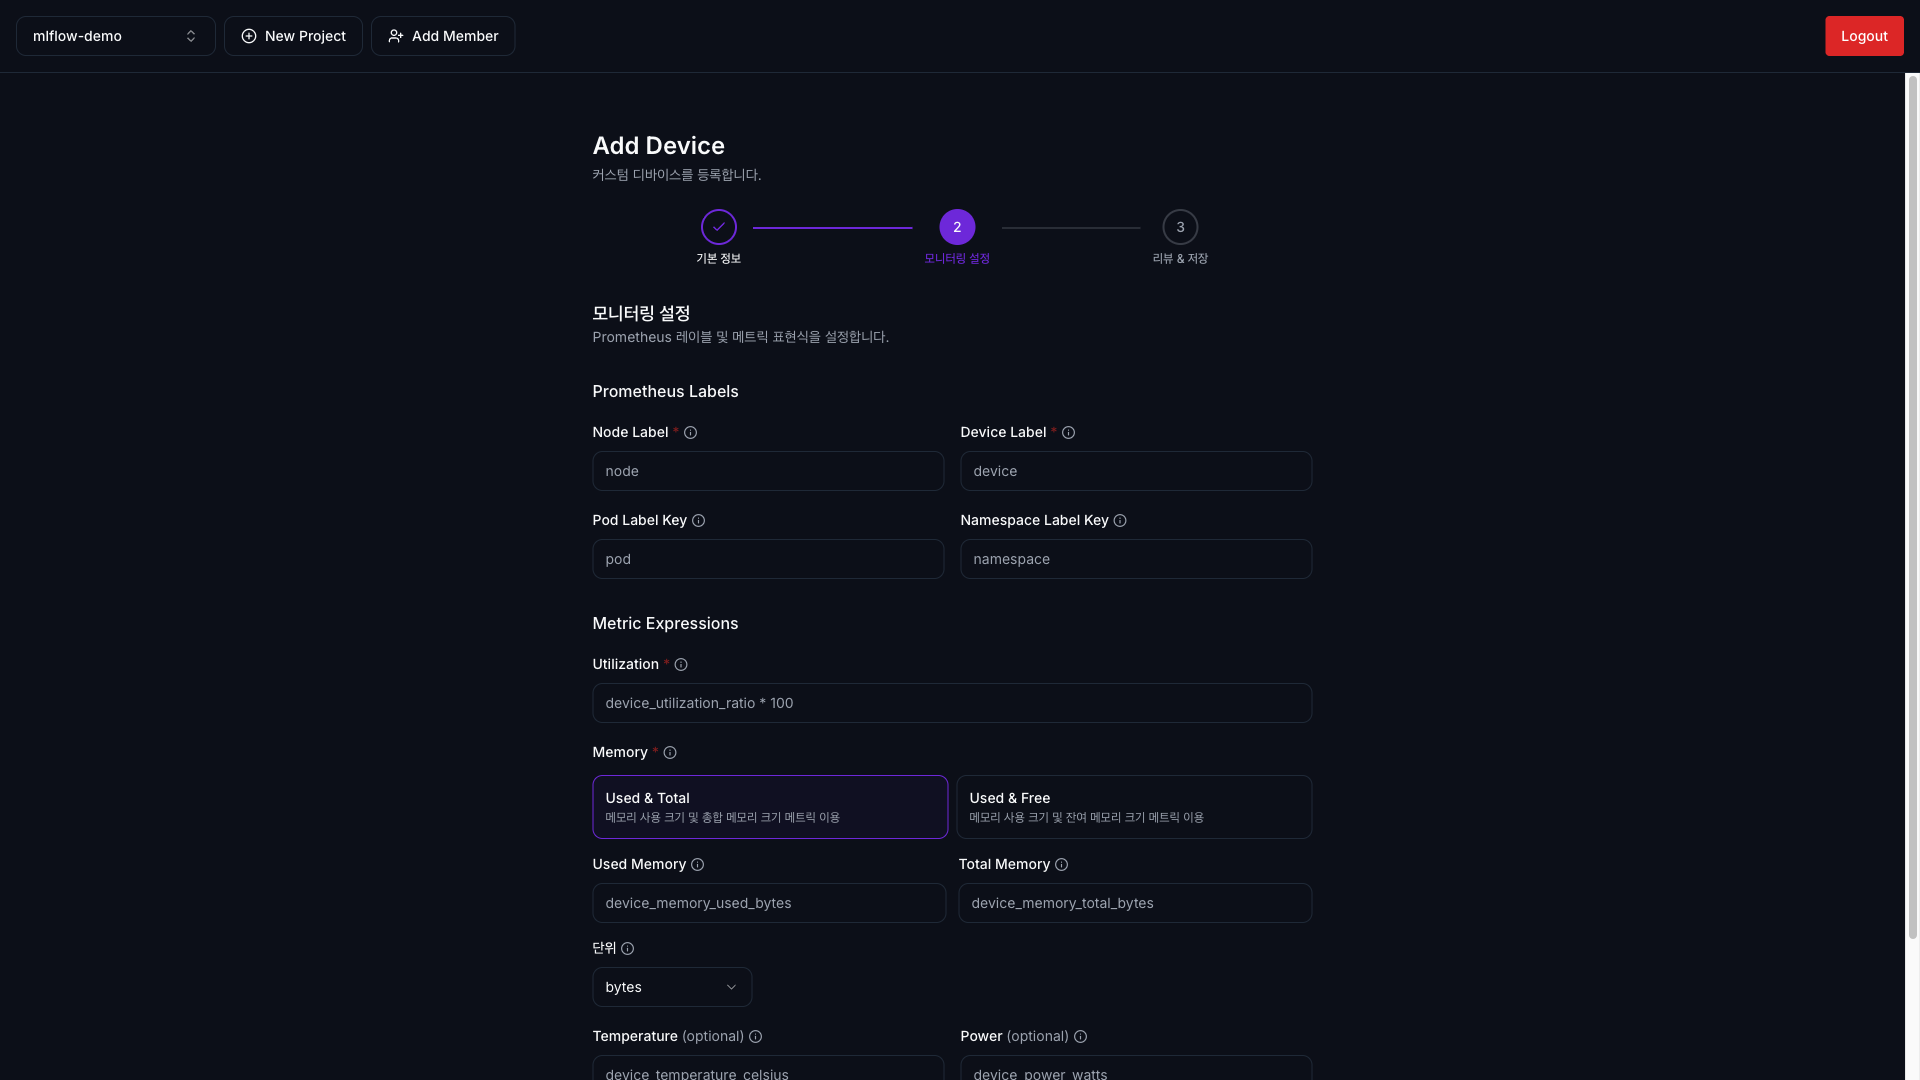Click Used Memory info icon

point(697,865)
